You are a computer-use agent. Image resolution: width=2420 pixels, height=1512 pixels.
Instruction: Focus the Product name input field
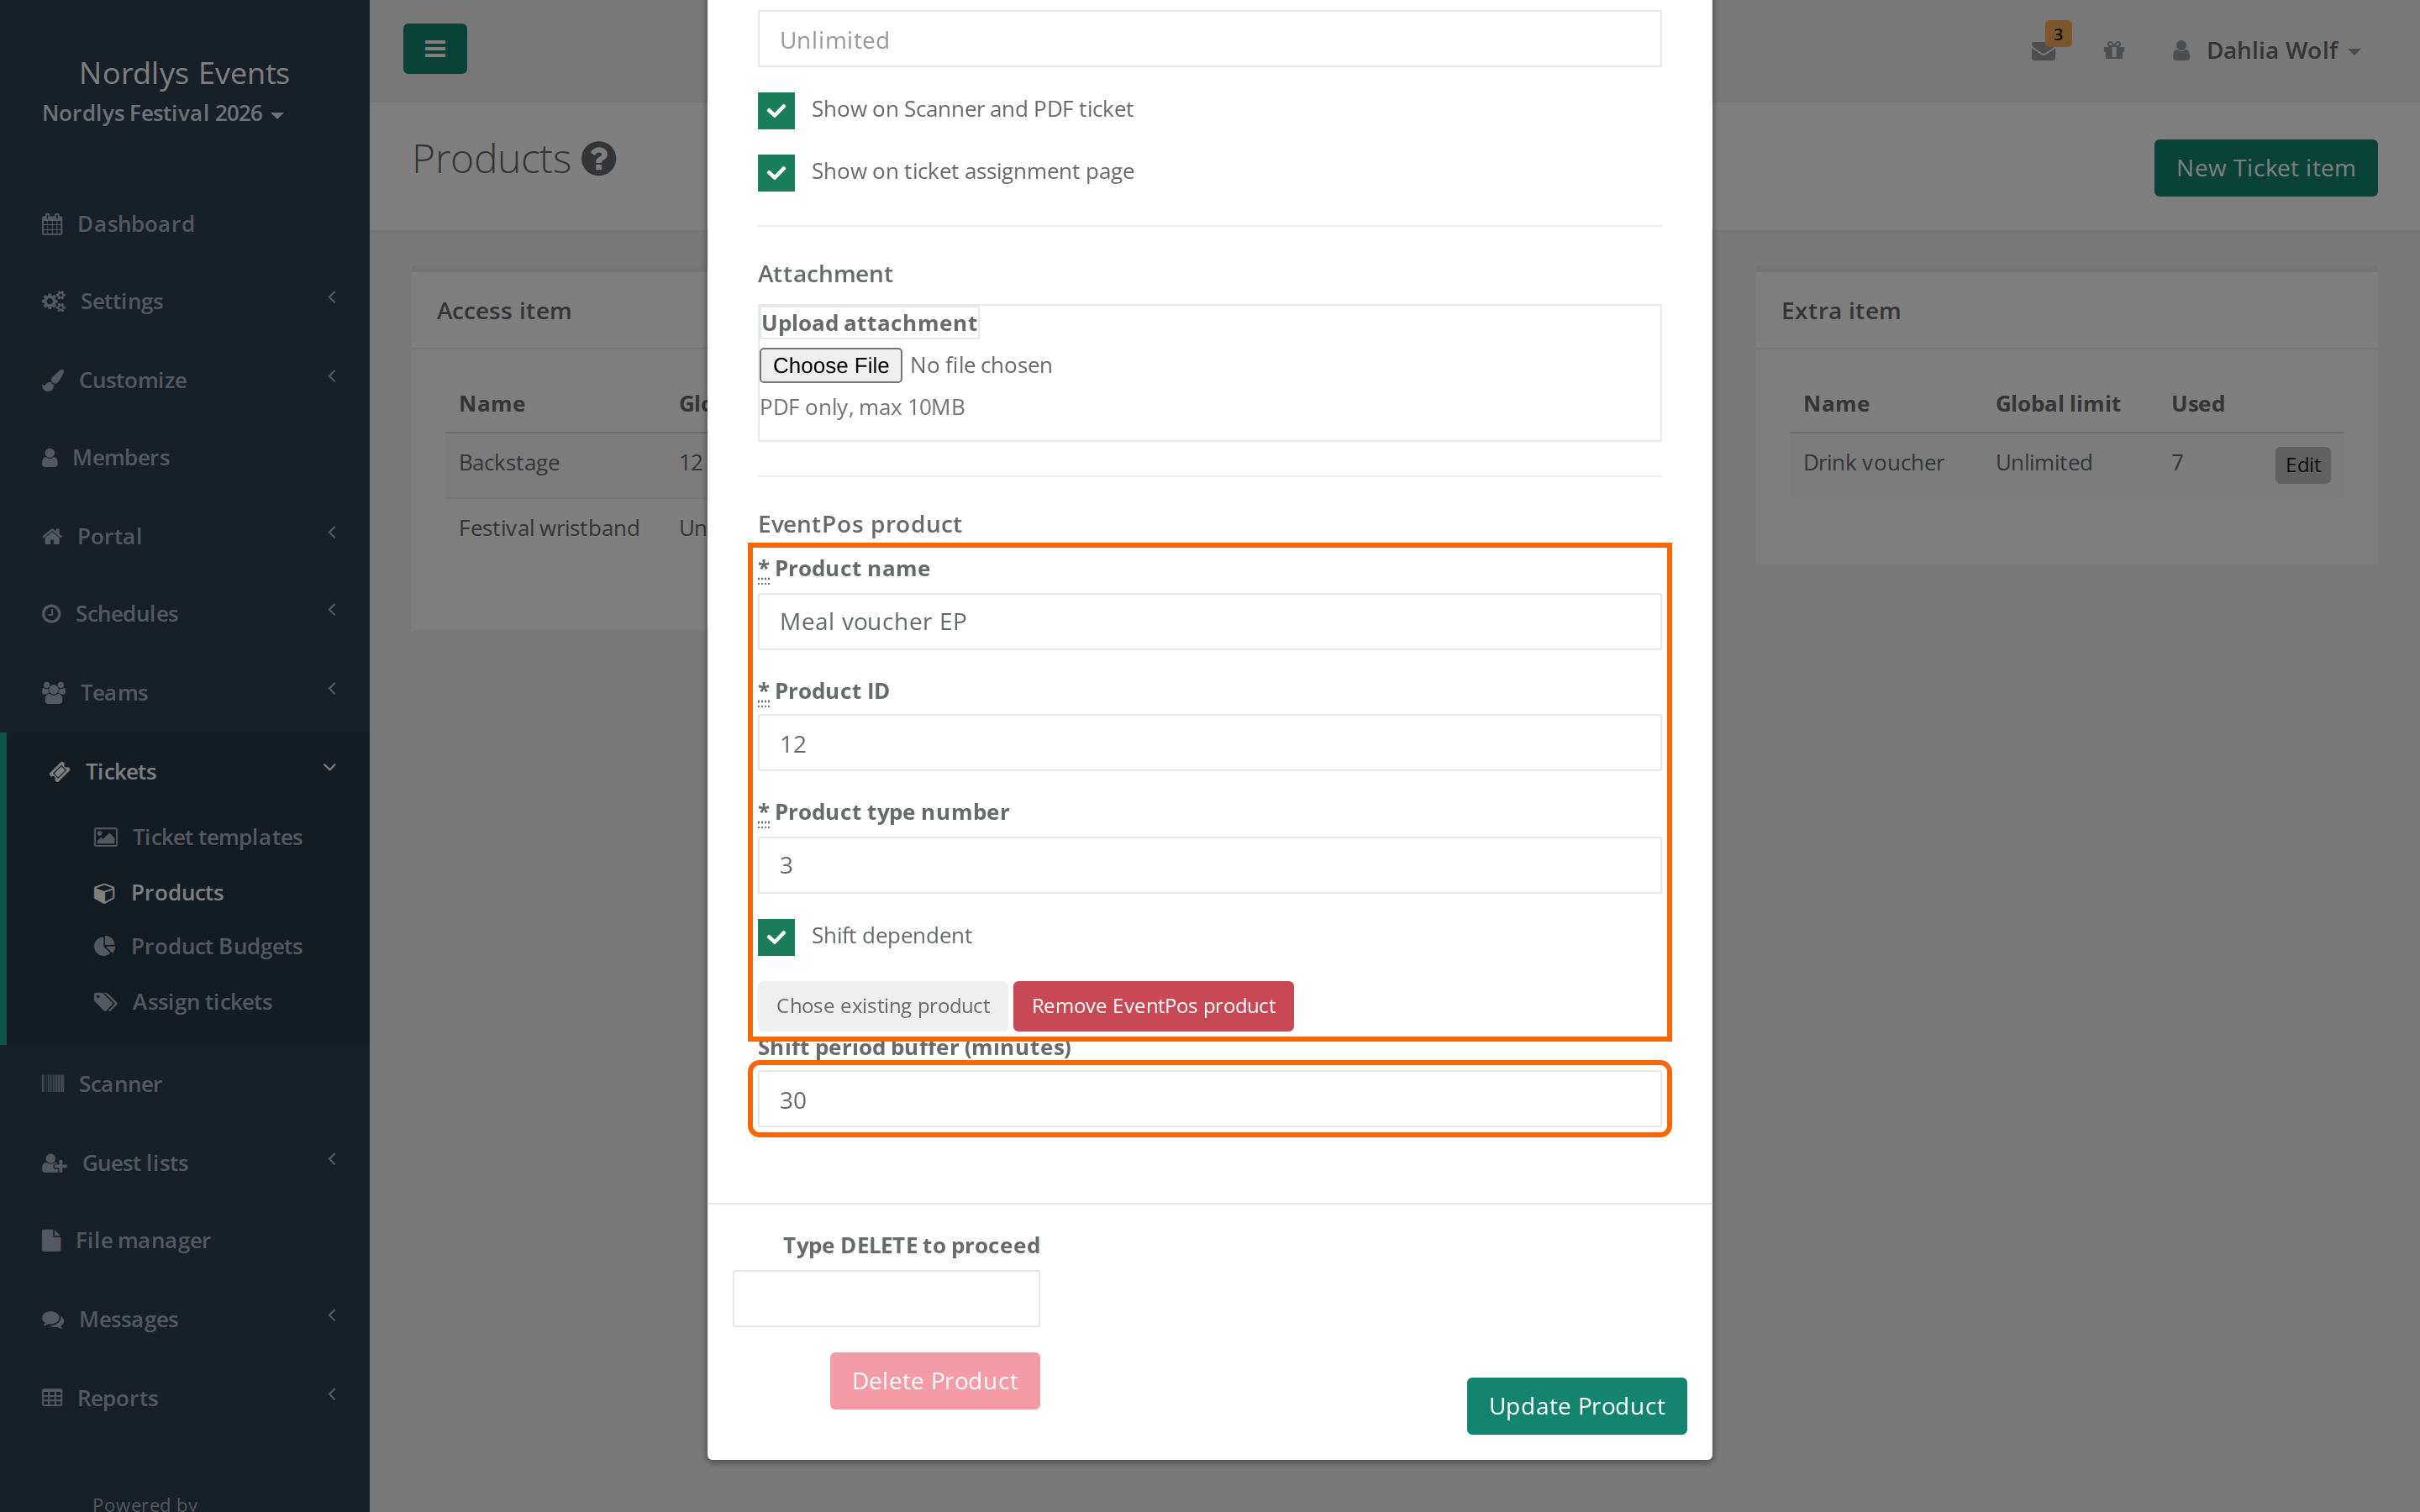click(1209, 622)
